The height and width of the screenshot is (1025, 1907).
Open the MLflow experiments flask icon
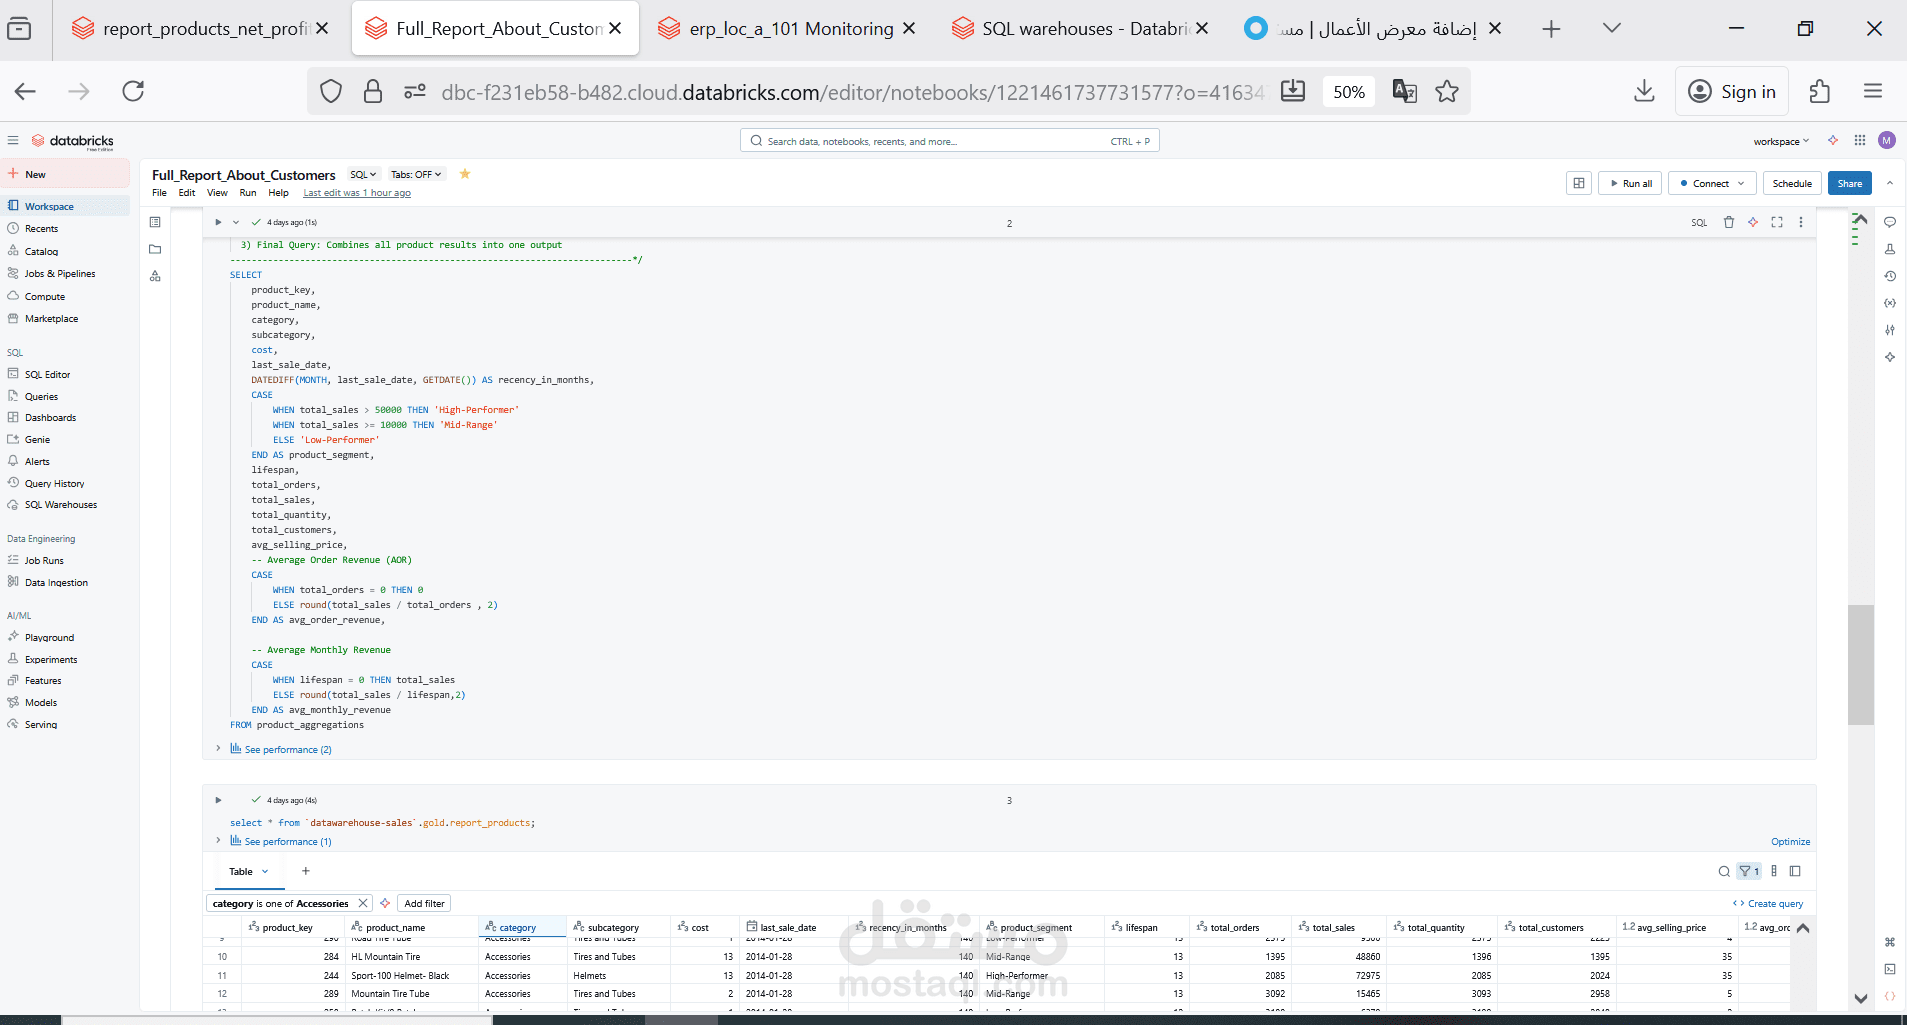[x=1890, y=249]
